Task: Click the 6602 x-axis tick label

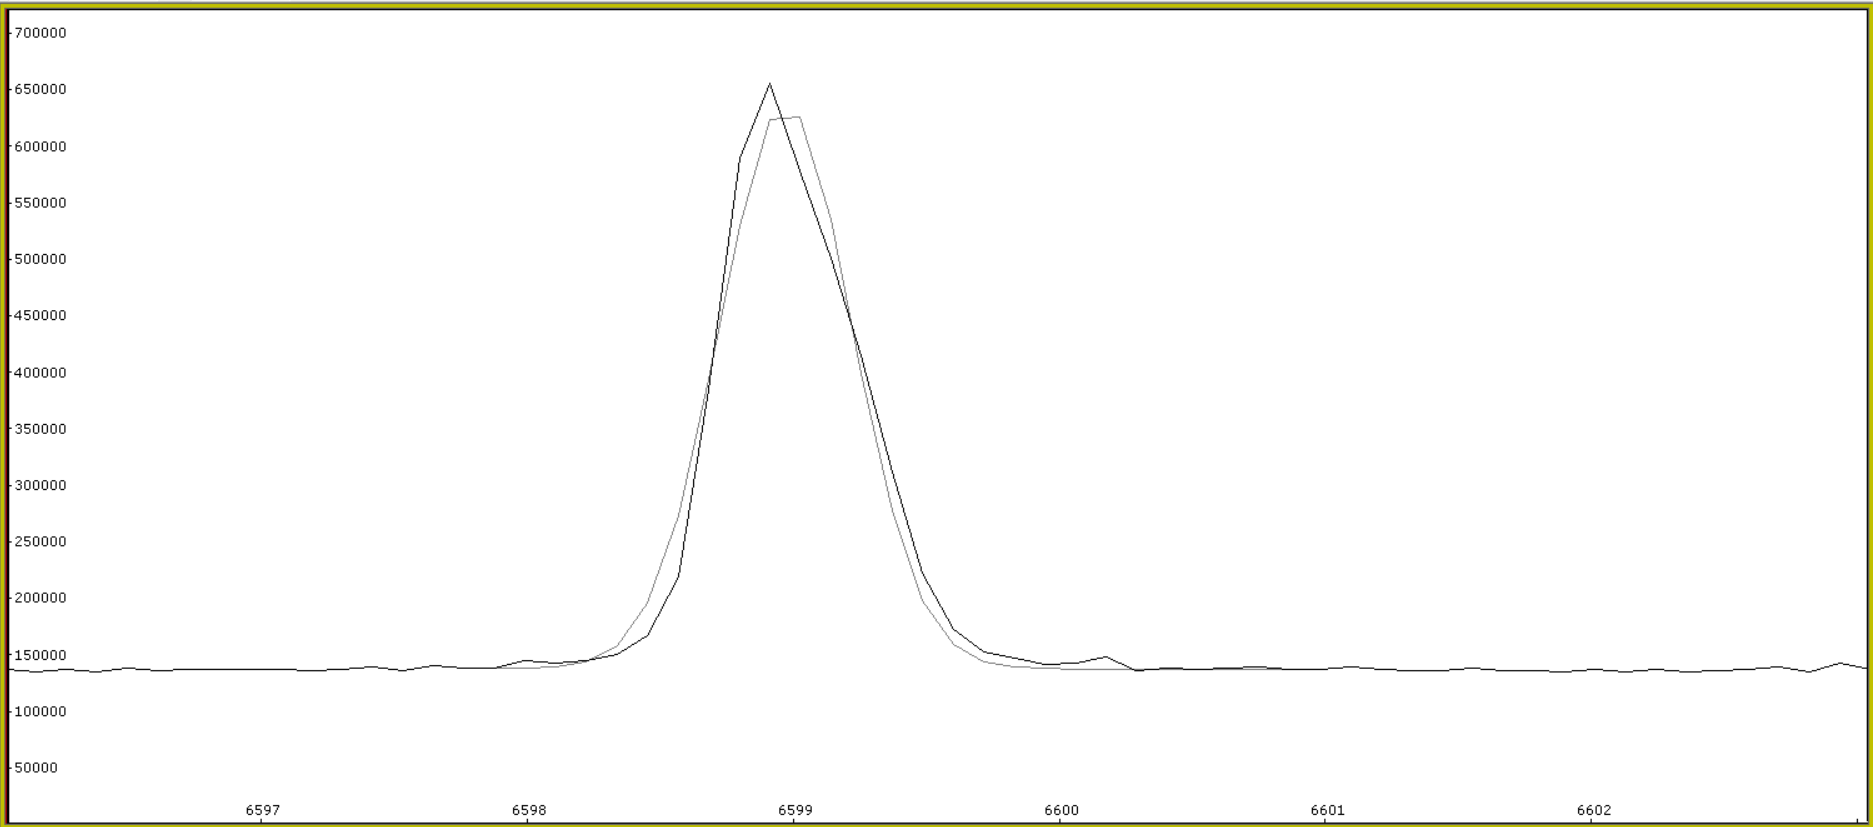Action: click(x=1594, y=810)
